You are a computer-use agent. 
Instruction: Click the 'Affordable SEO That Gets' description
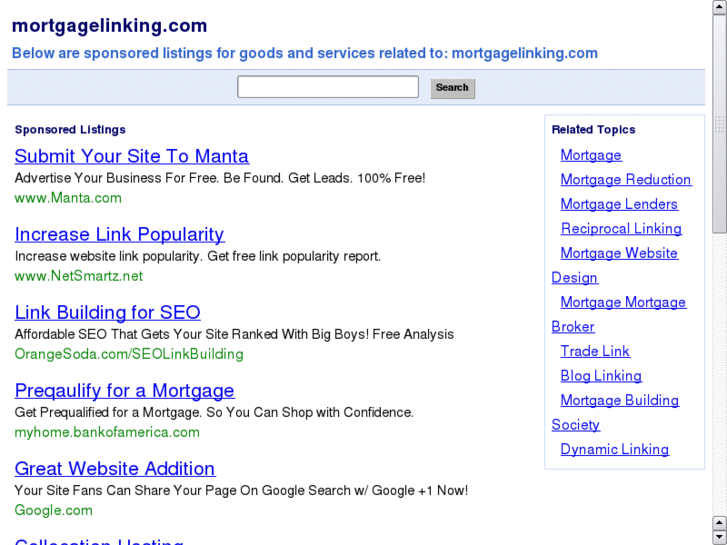pyautogui.click(x=234, y=334)
